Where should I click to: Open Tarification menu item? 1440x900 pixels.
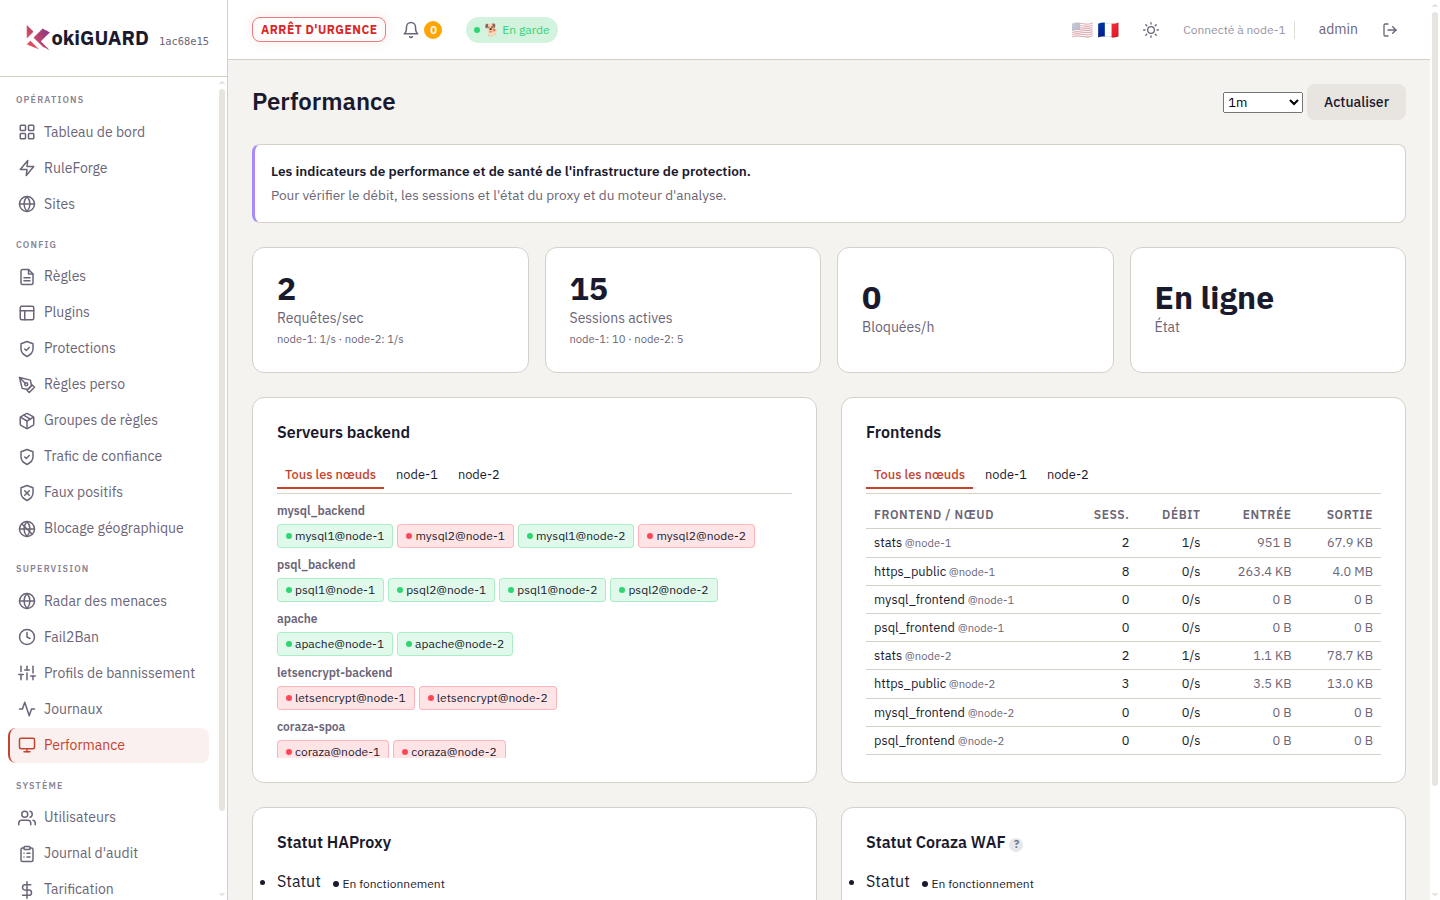click(x=108, y=889)
